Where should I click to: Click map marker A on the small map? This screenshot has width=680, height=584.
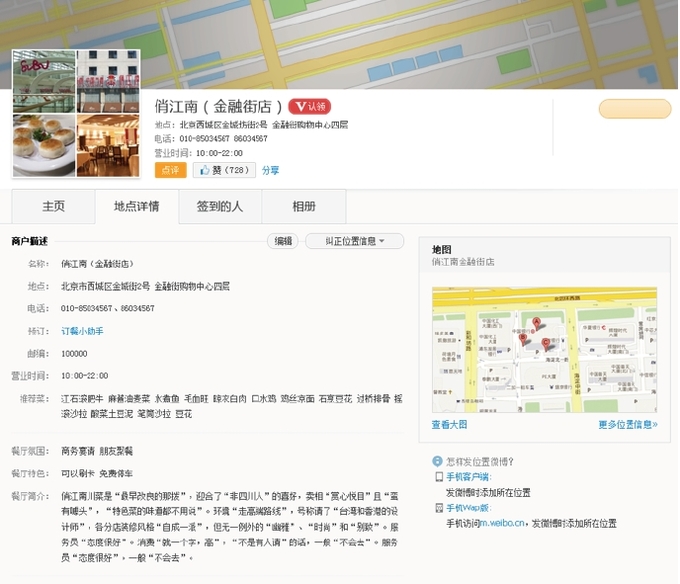click(536, 323)
